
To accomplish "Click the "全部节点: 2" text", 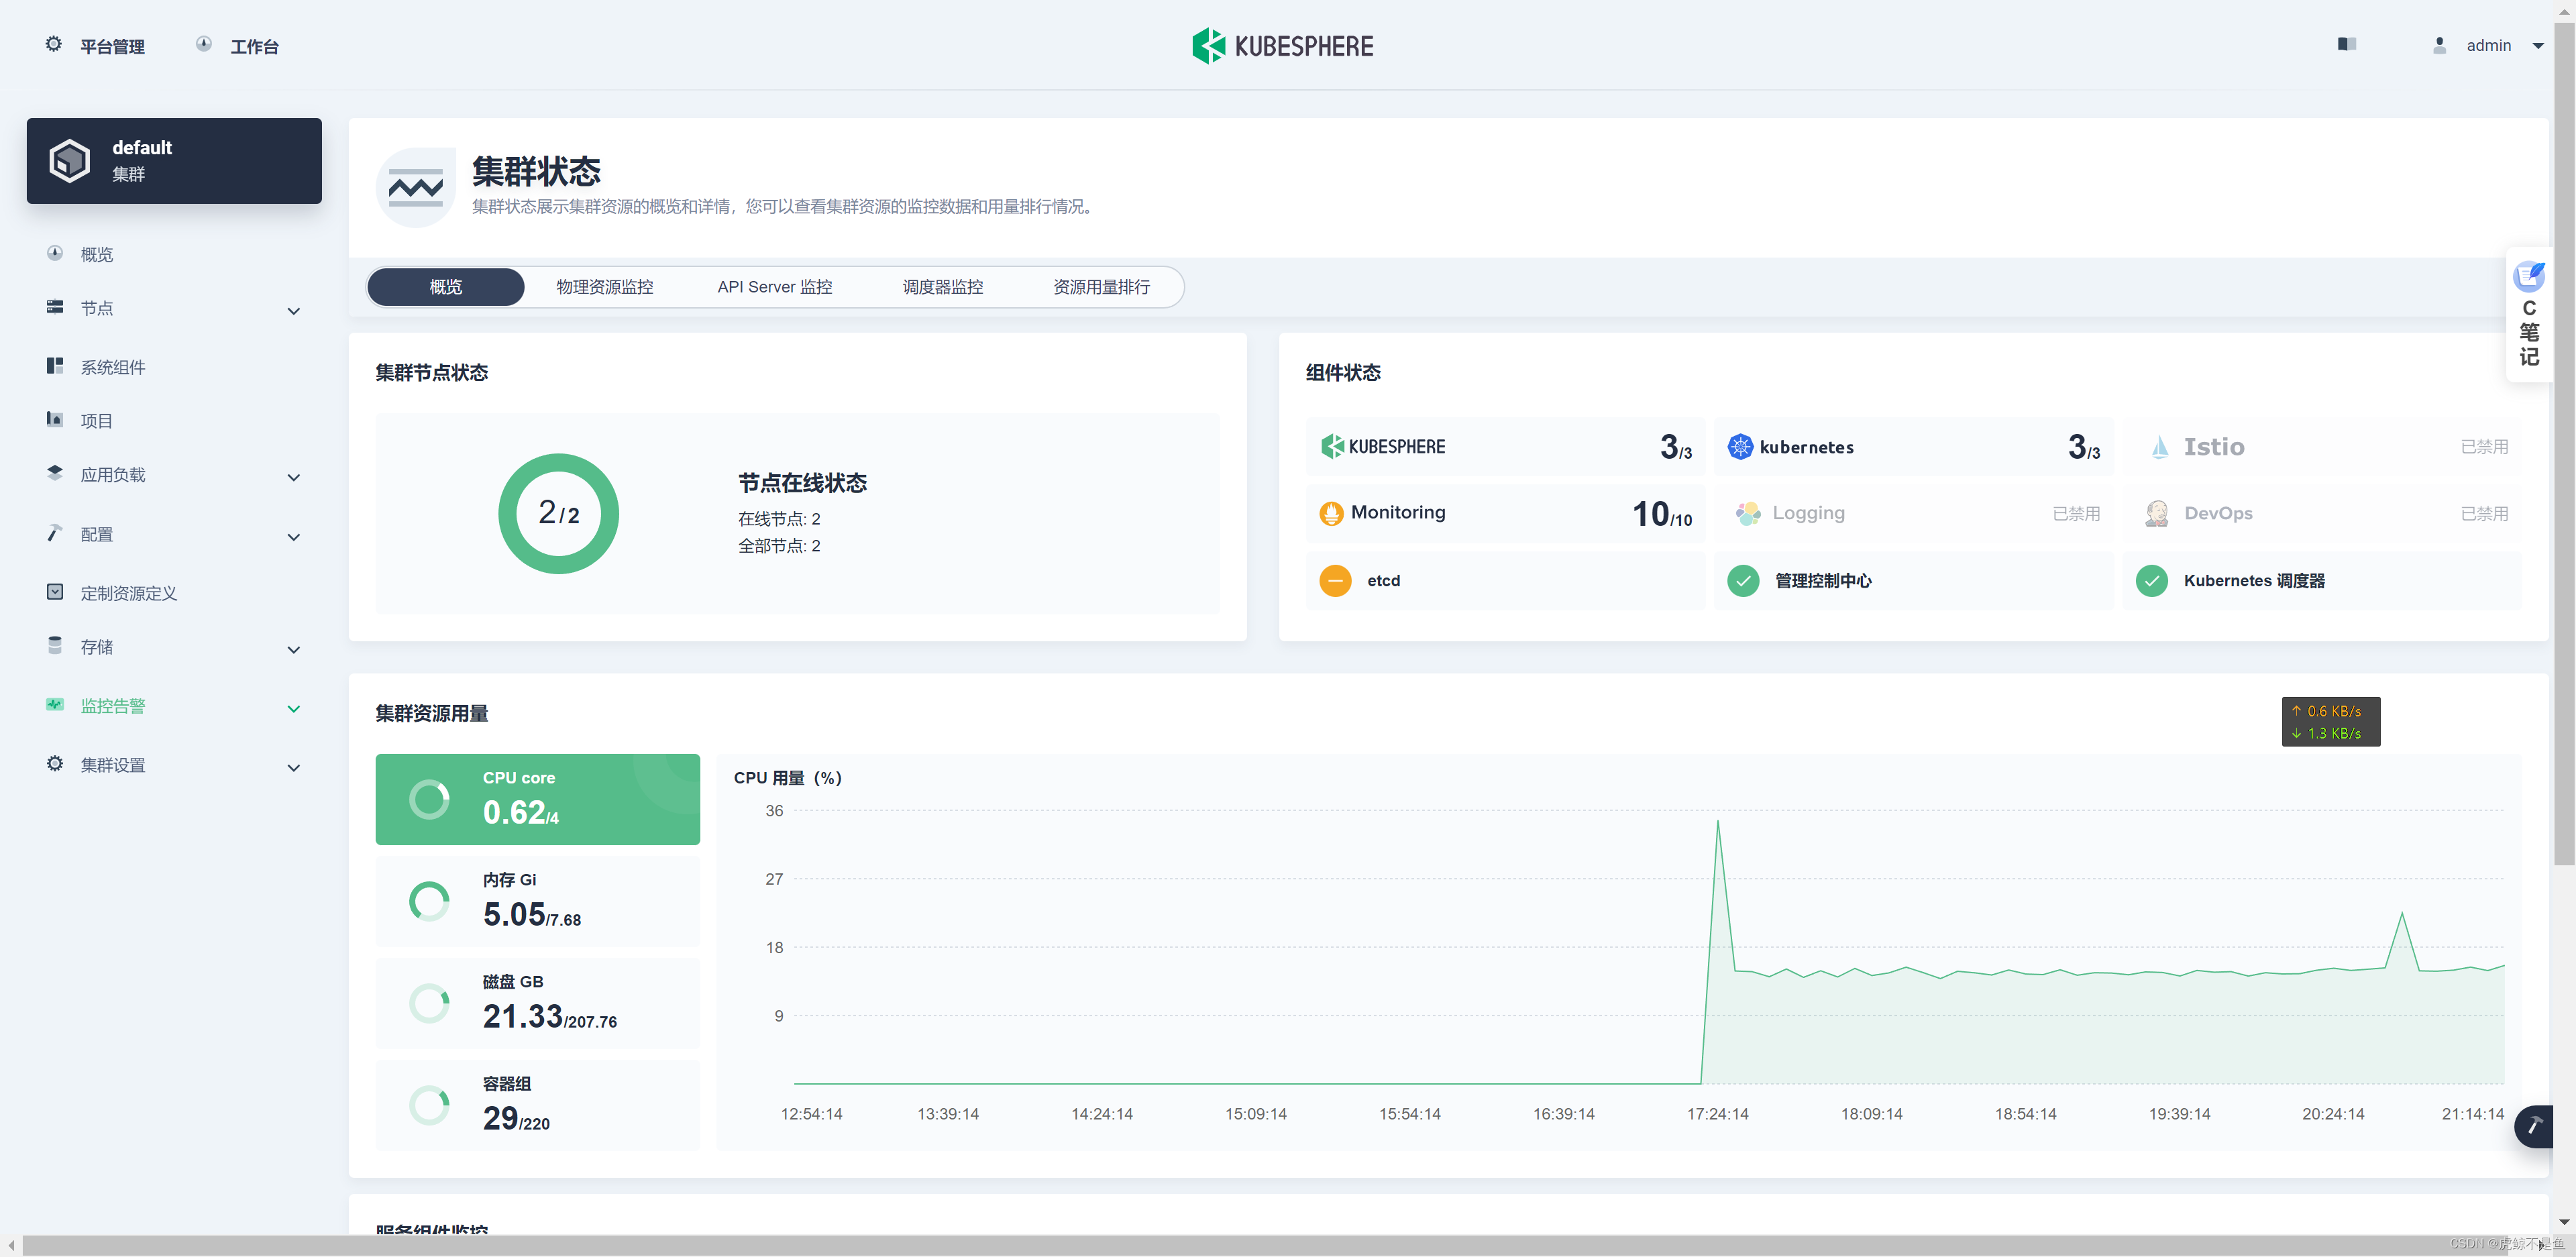I will click(779, 546).
